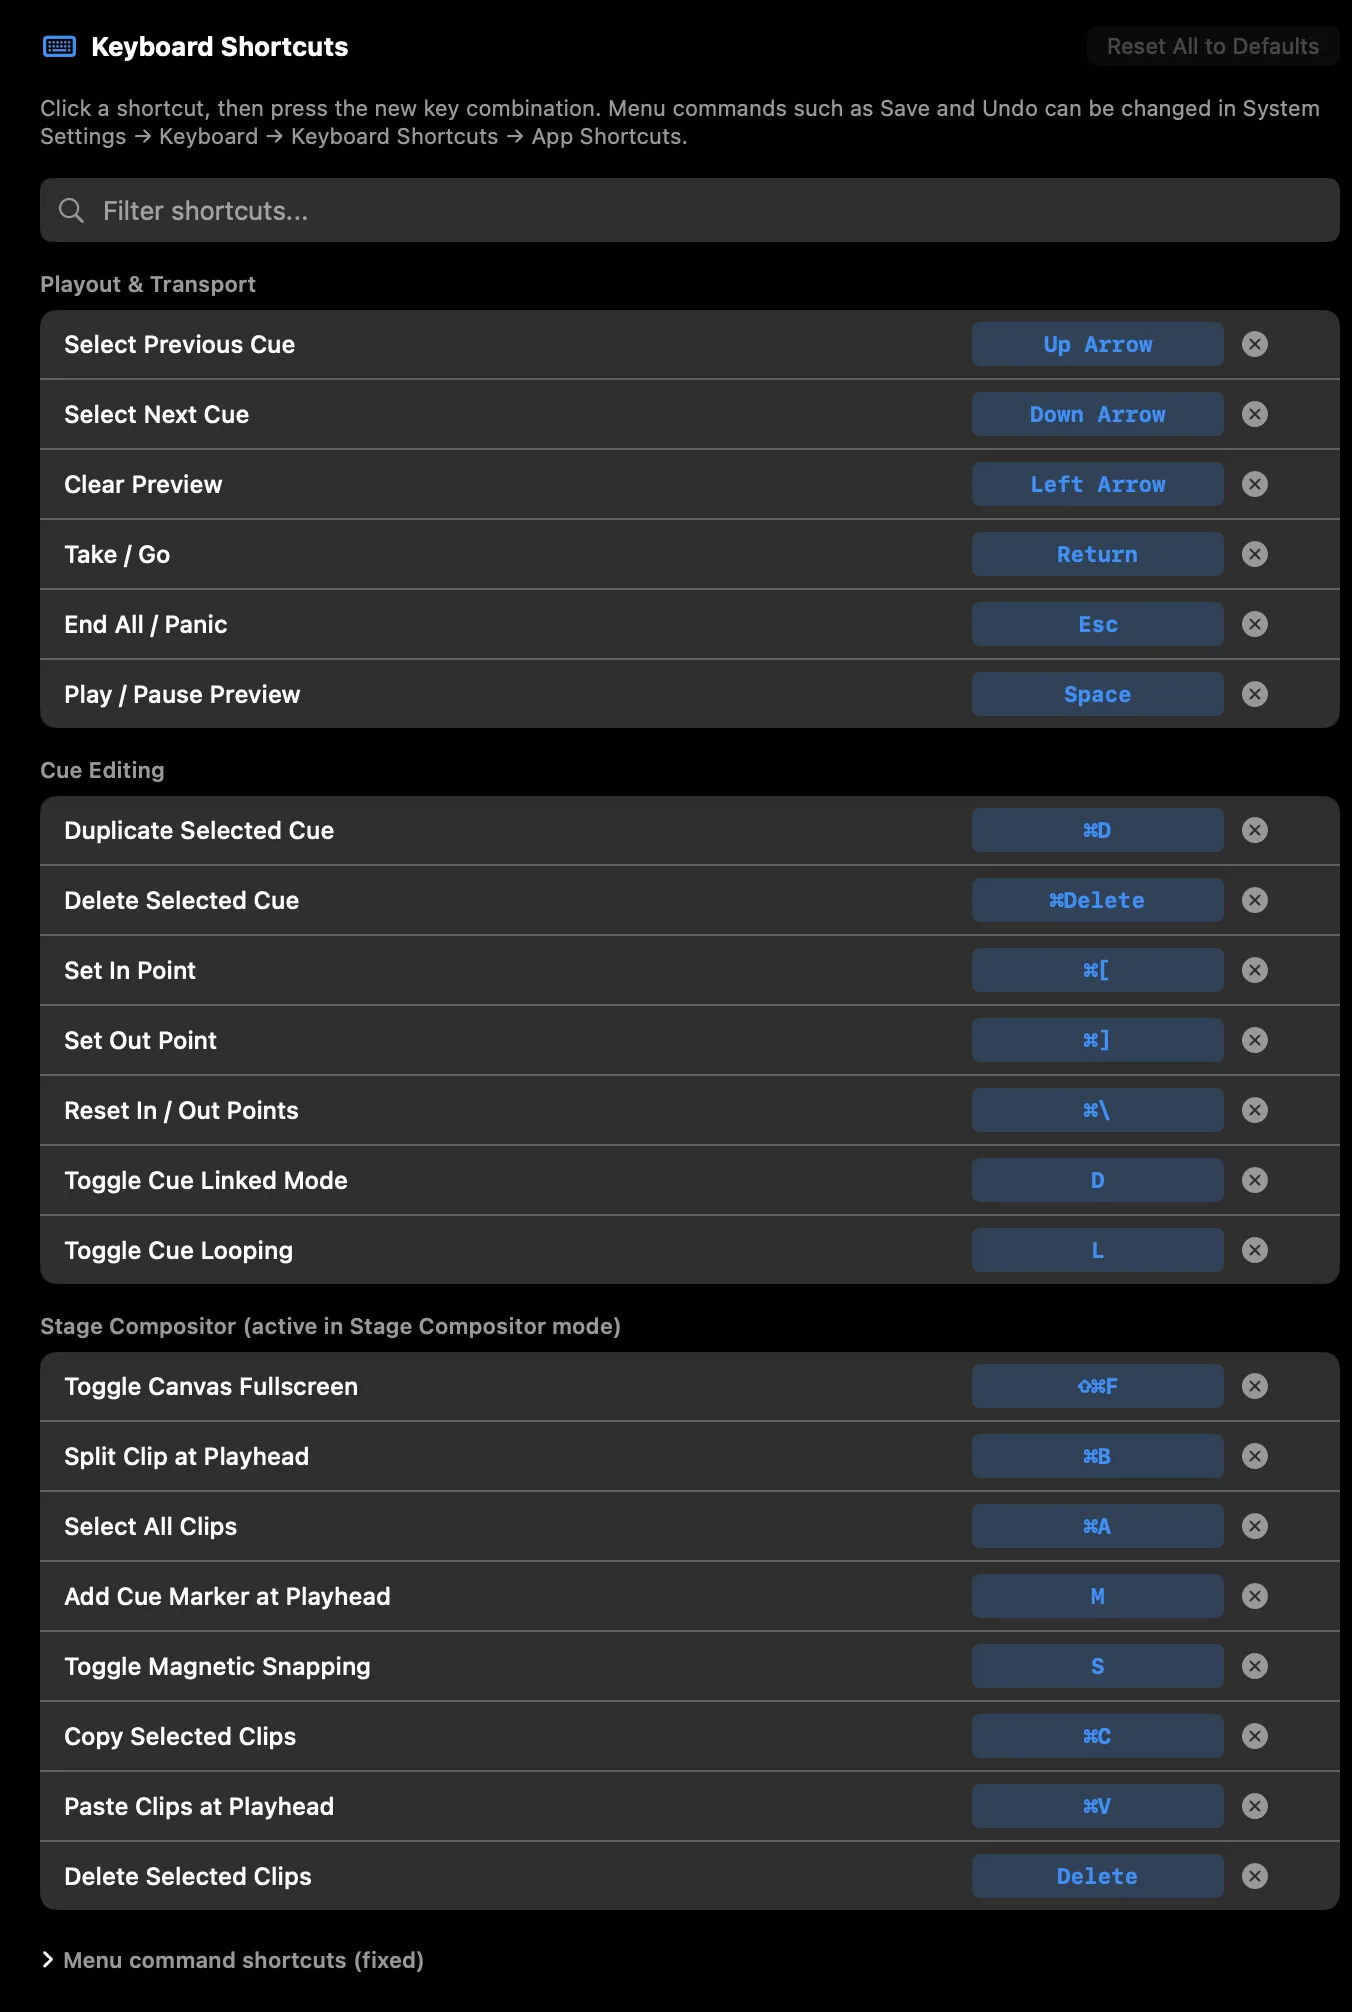Image resolution: width=1352 pixels, height=2012 pixels.
Task: Rebind the Toggle Canvas Fullscreen shortcut
Action: 1097,1386
